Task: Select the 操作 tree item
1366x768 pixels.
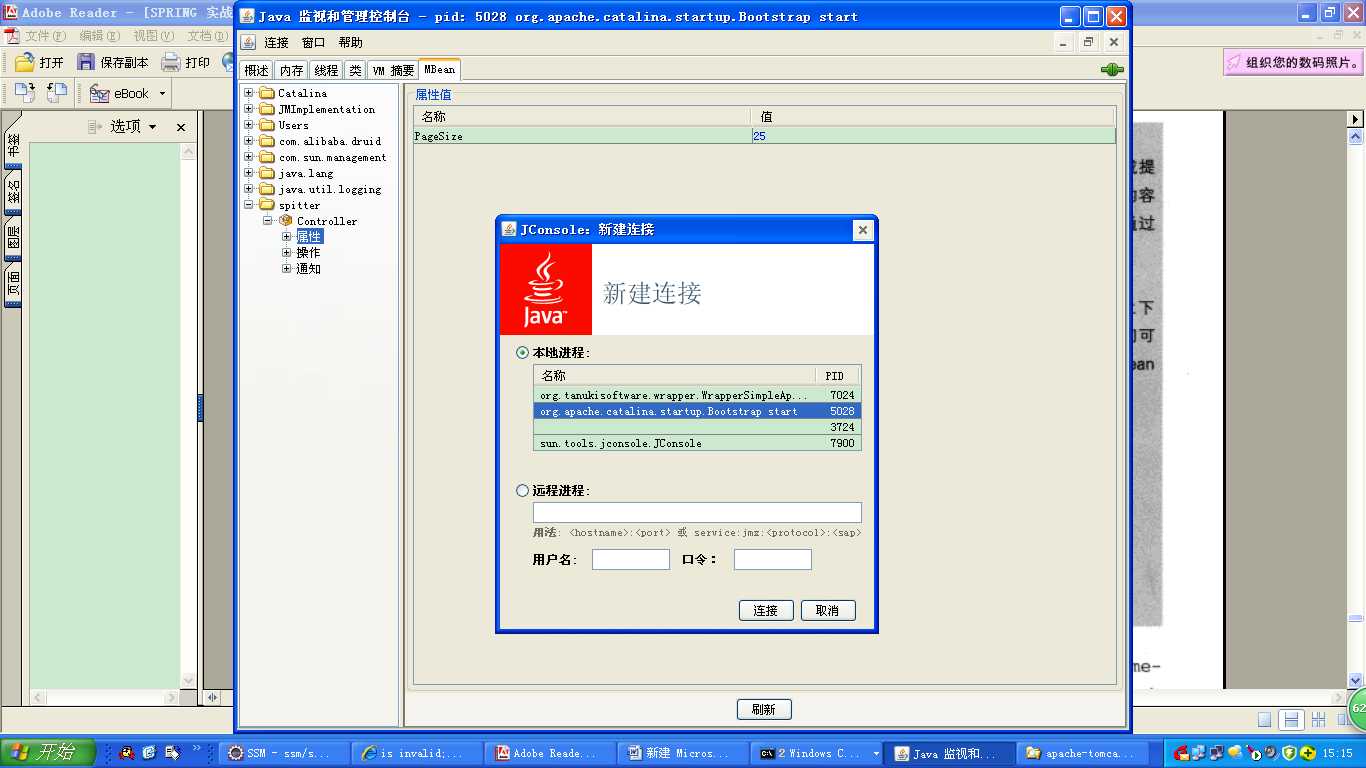Action: click(308, 253)
